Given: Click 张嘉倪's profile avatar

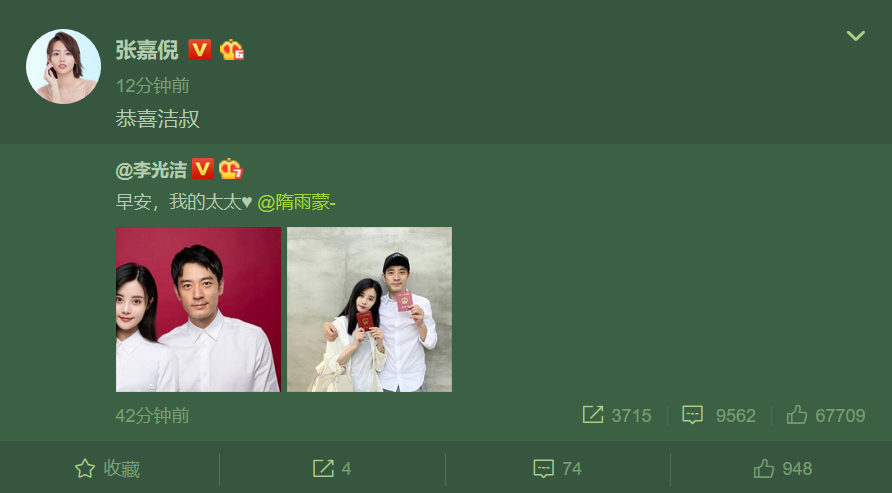Looking at the screenshot, I should tap(64, 67).
